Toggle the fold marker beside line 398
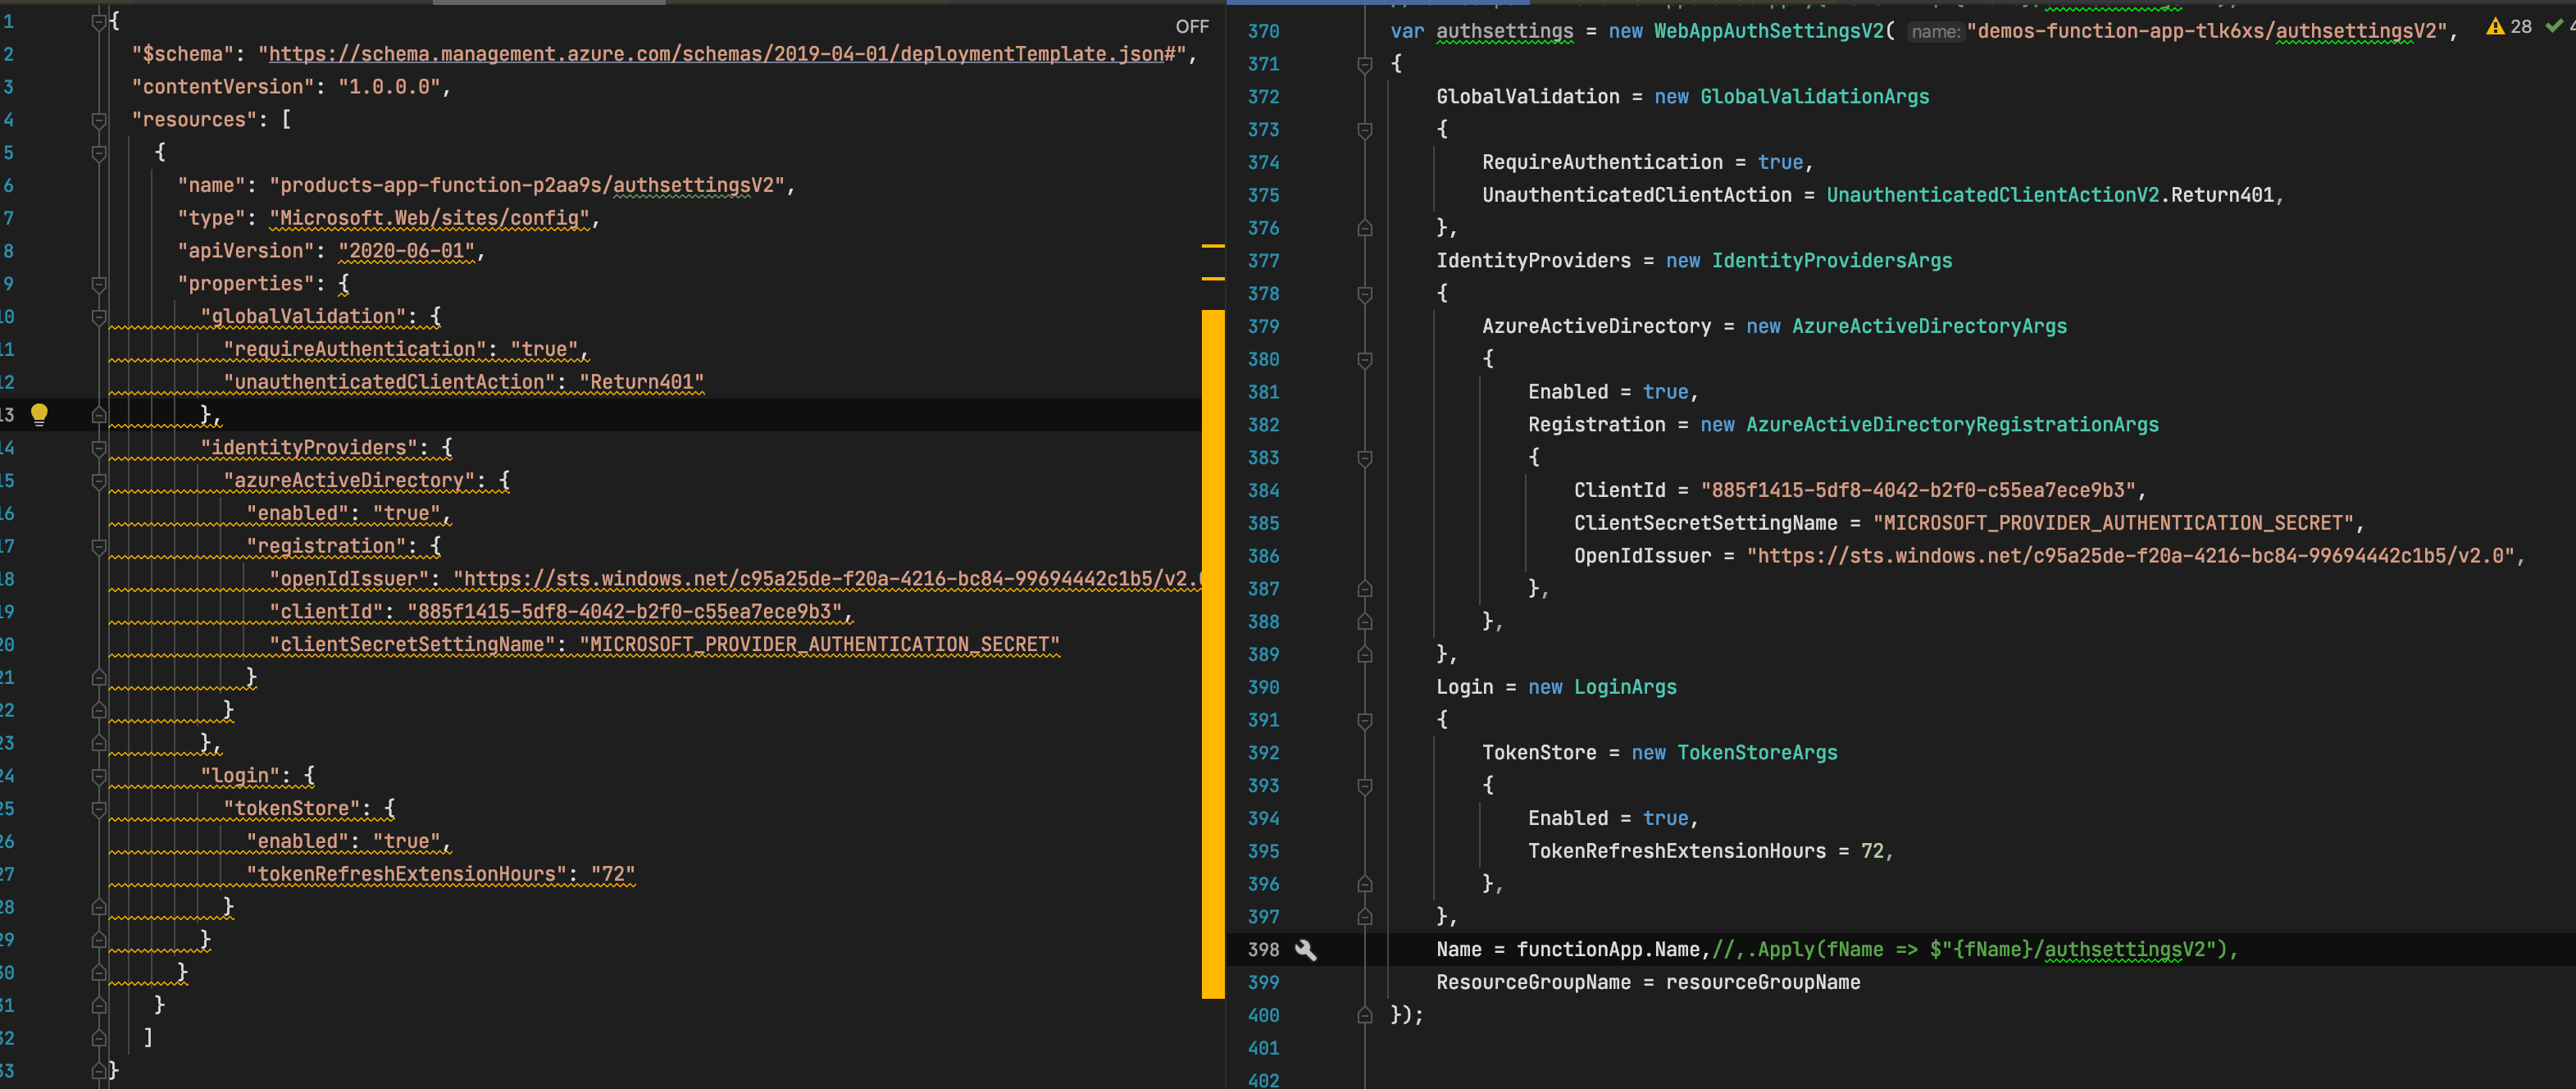Screen dimensions: 2576x1089 [1365, 950]
